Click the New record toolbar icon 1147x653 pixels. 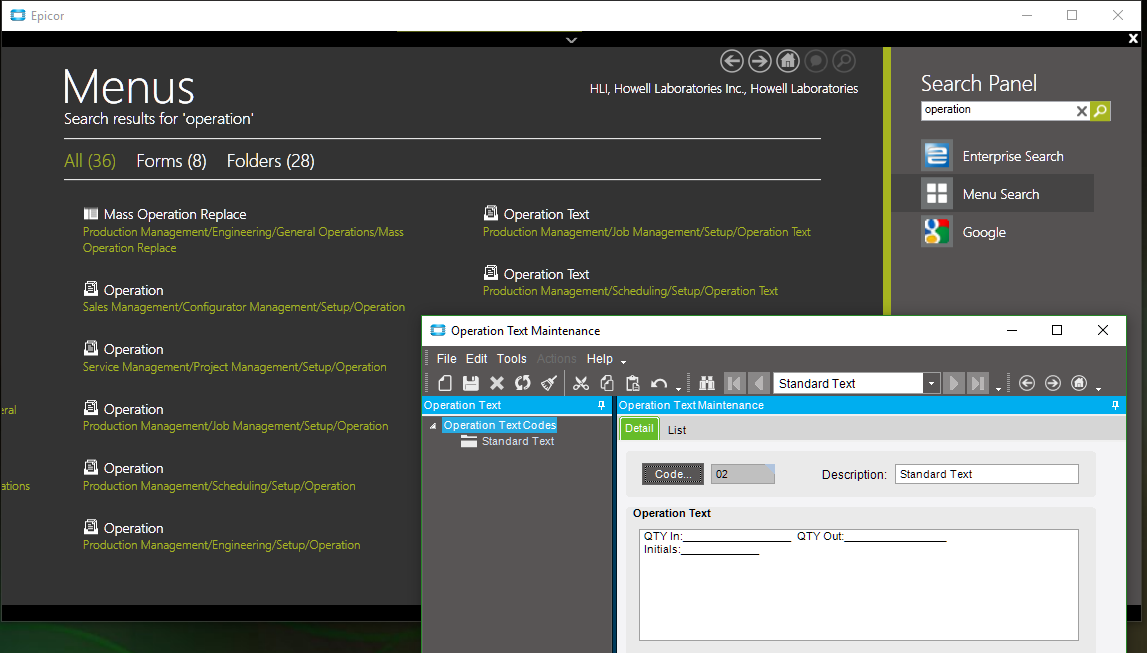click(445, 383)
